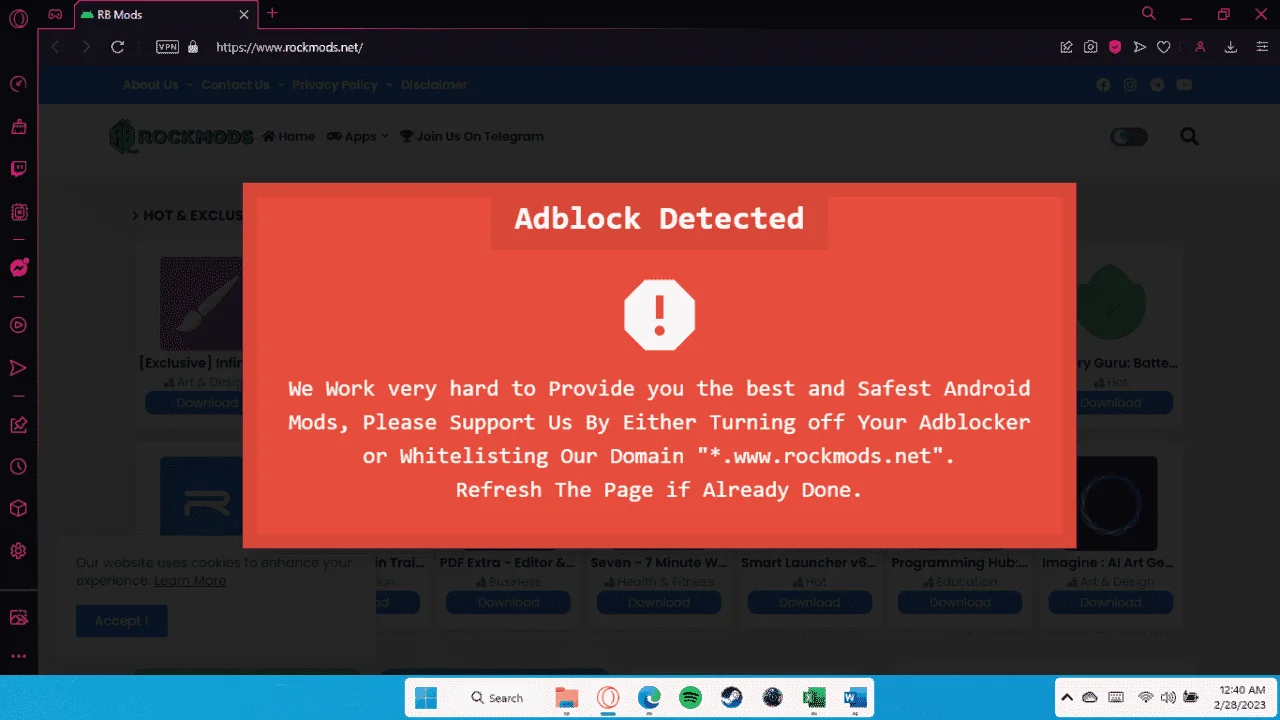Download Imagine AI Art Generator
The height and width of the screenshot is (720, 1280).
(x=1110, y=603)
